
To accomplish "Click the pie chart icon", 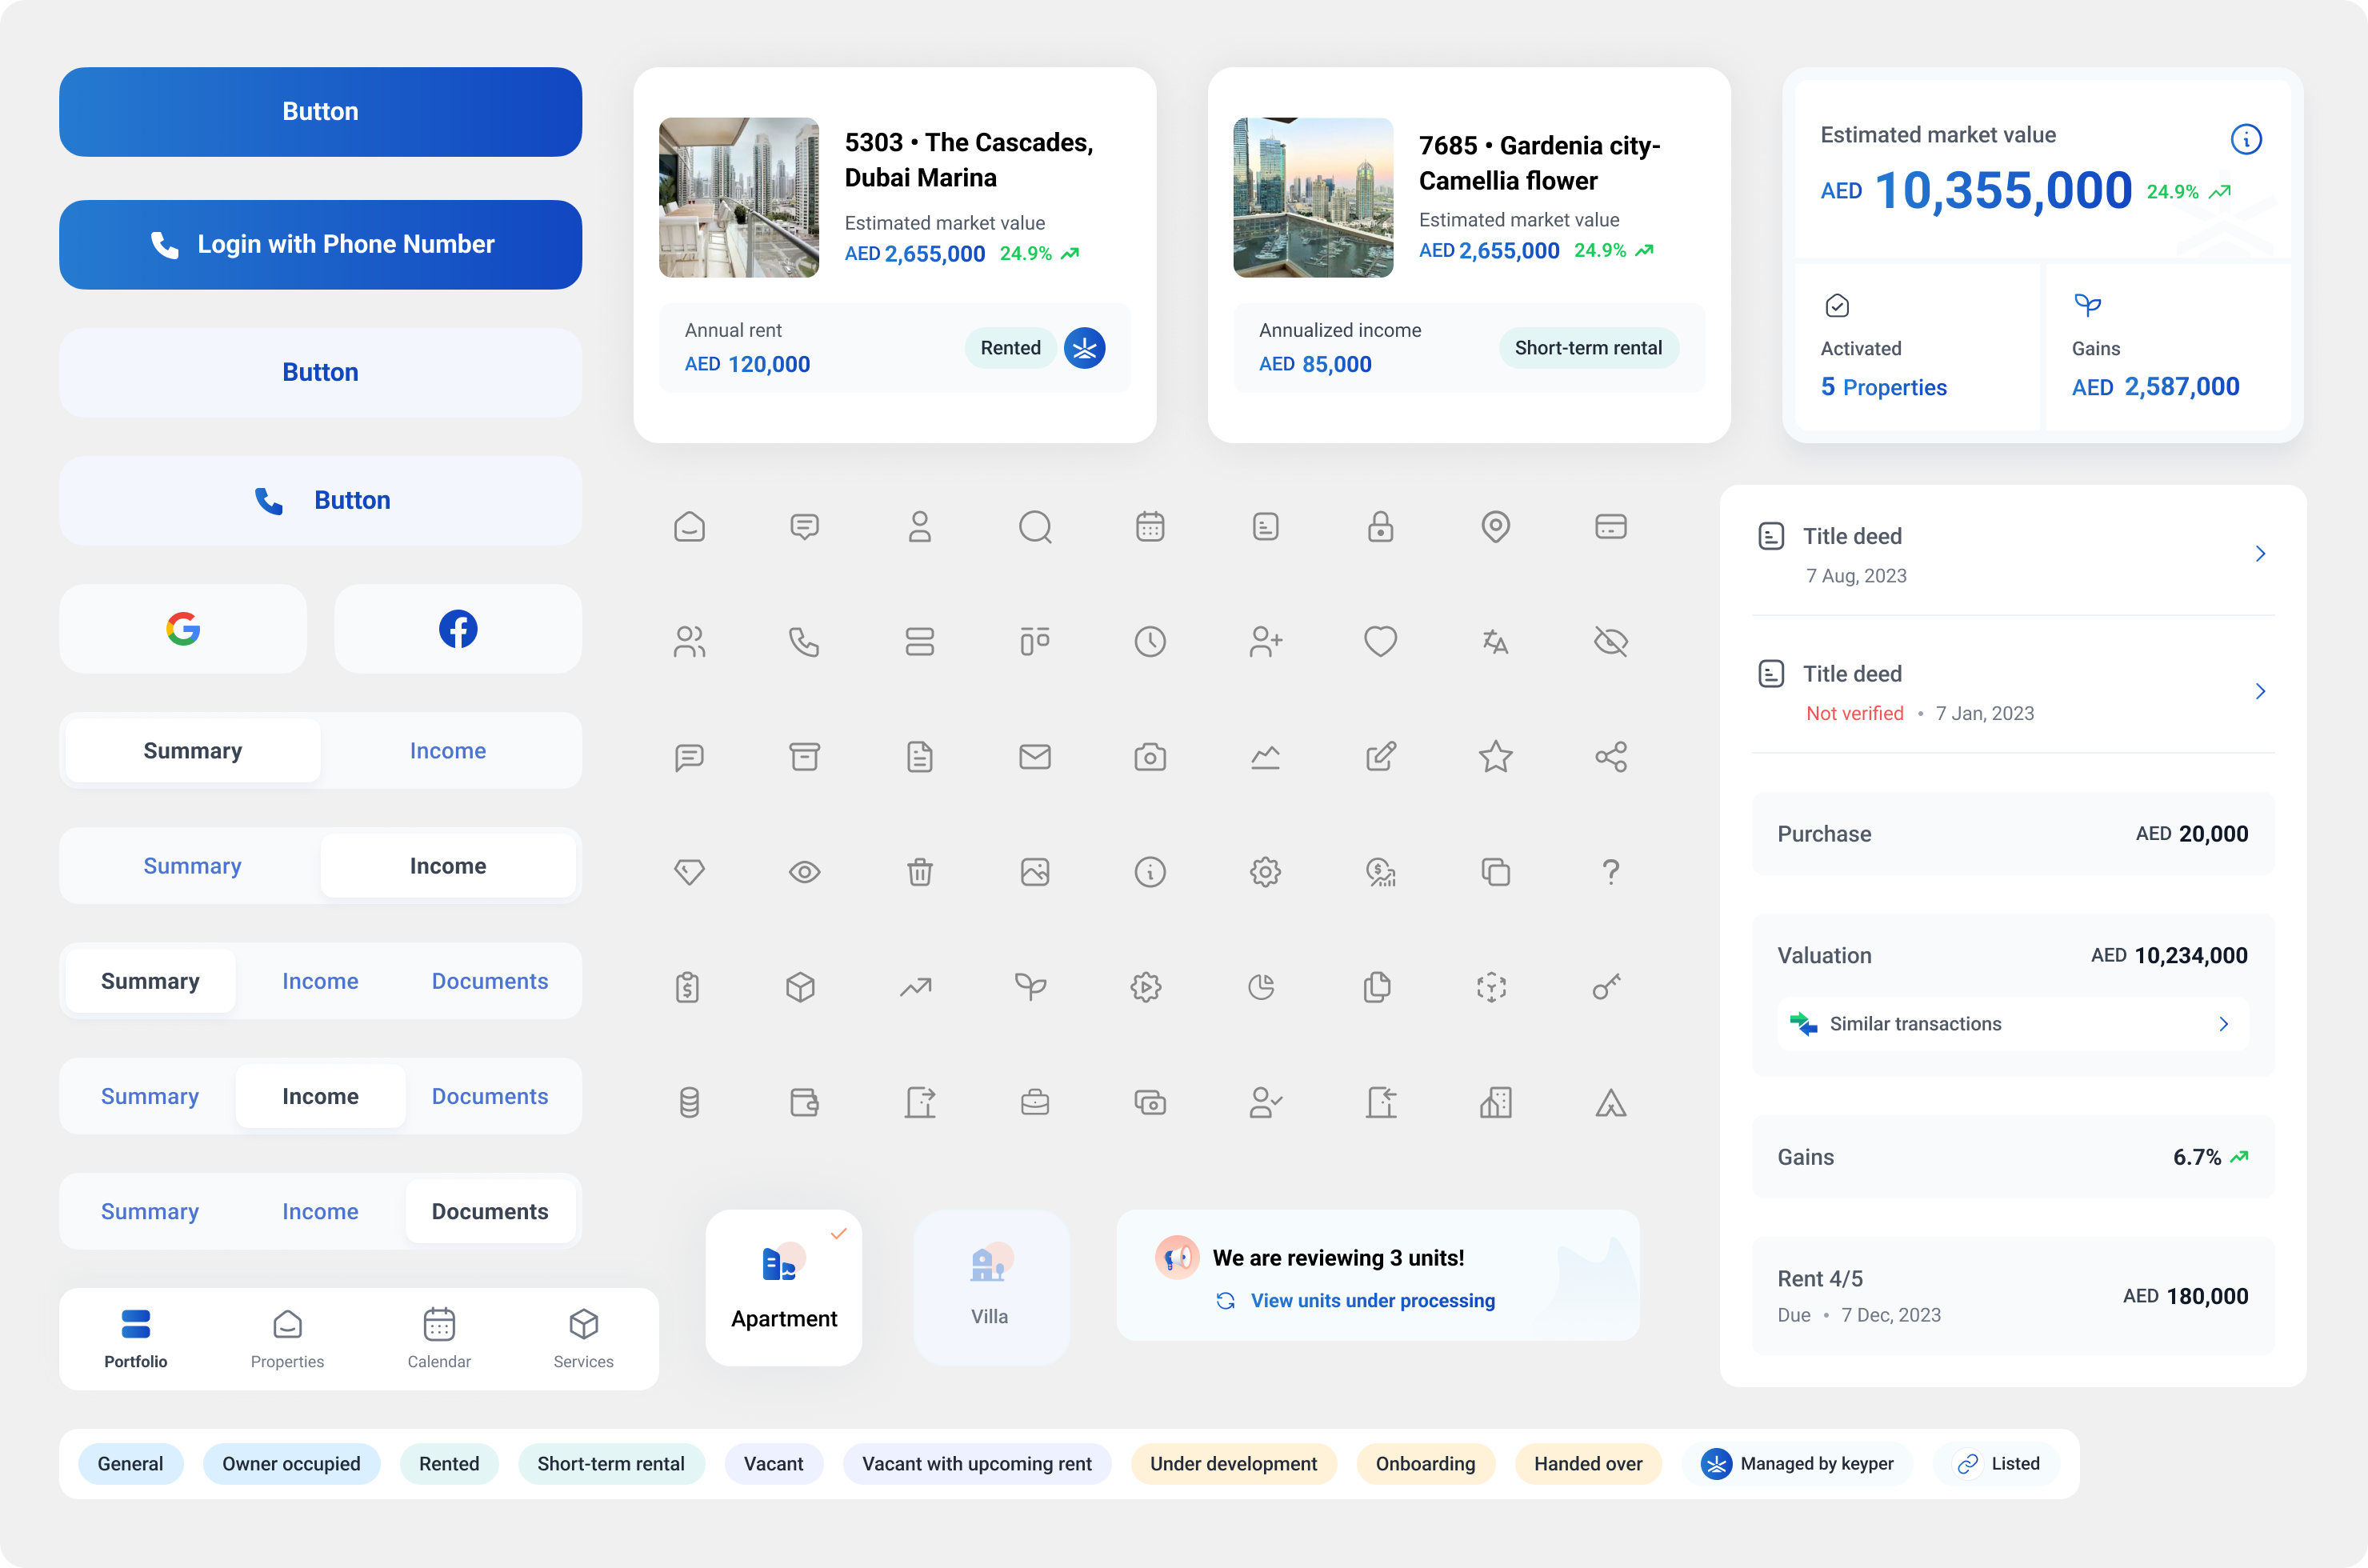I will 1262,987.
